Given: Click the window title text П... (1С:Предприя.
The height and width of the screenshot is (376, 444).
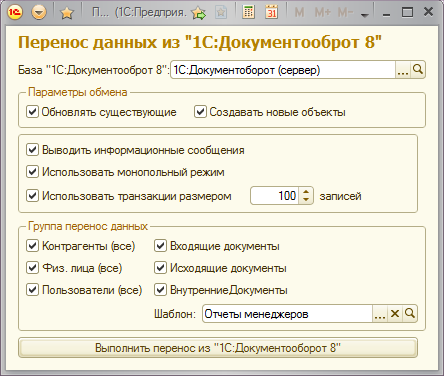Looking at the screenshot, I should coord(139,13).
